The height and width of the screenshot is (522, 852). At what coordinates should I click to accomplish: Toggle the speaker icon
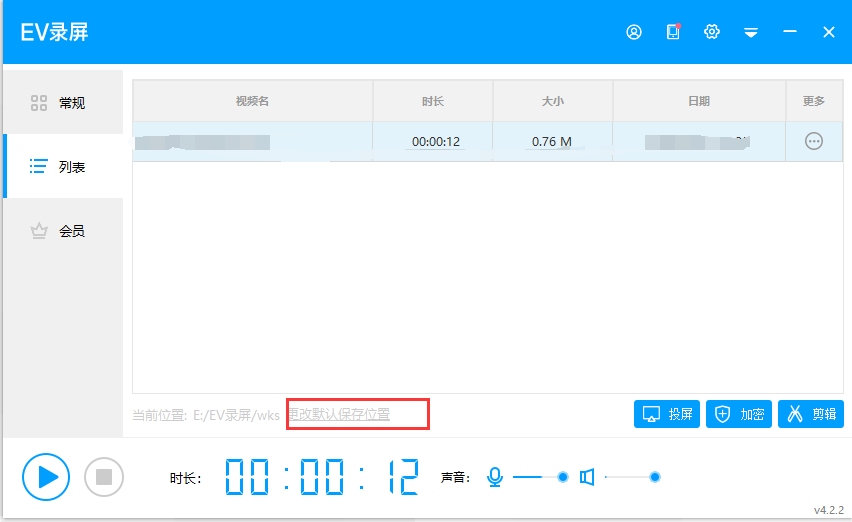(587, 477)
